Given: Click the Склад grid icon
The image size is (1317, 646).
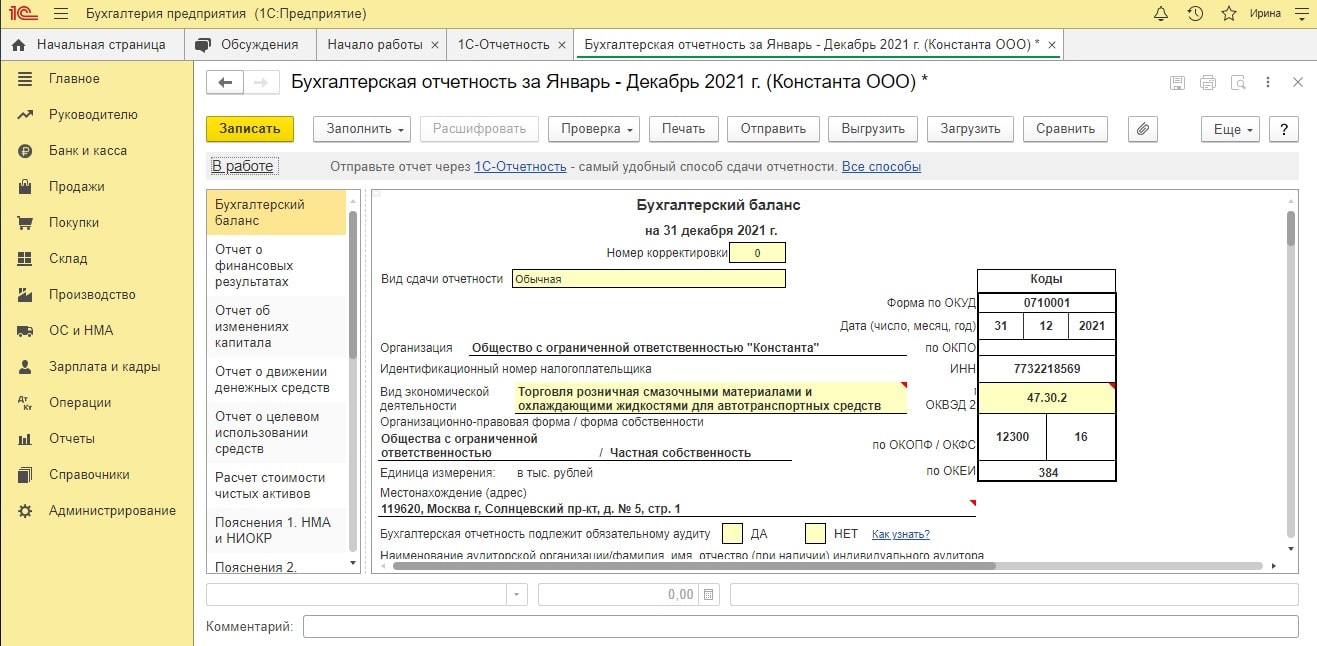Looking at the screenshot, I should [x=26, y=259].
